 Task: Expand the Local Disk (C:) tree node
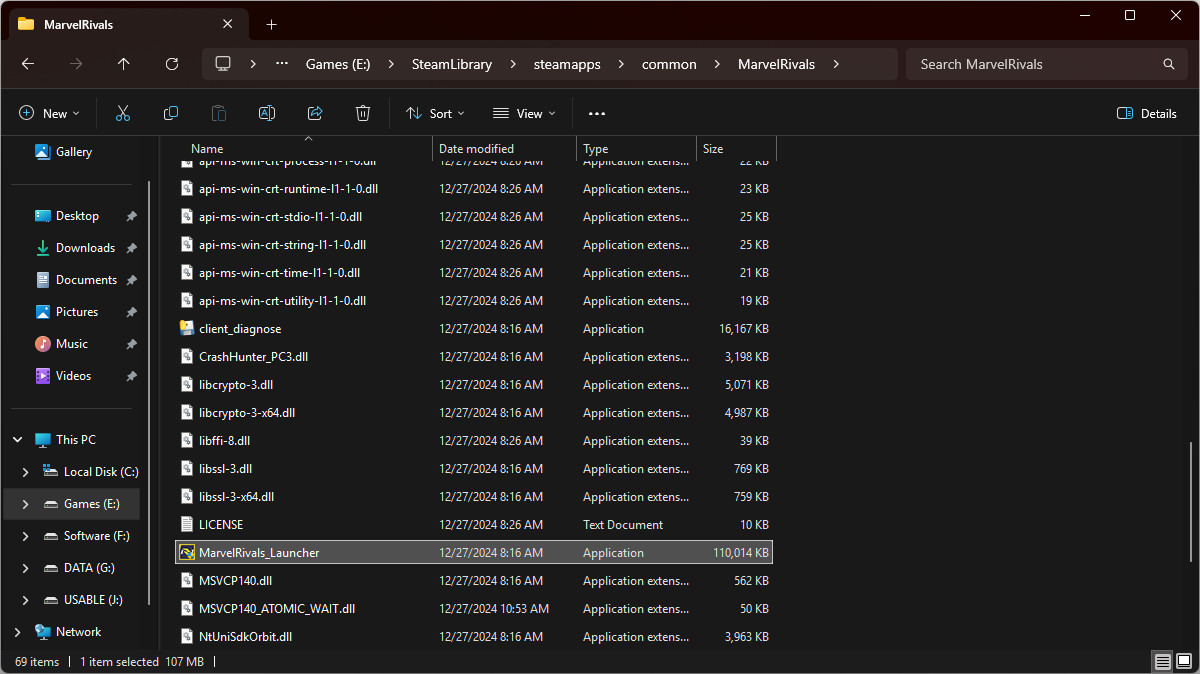[x=27, y=472]
